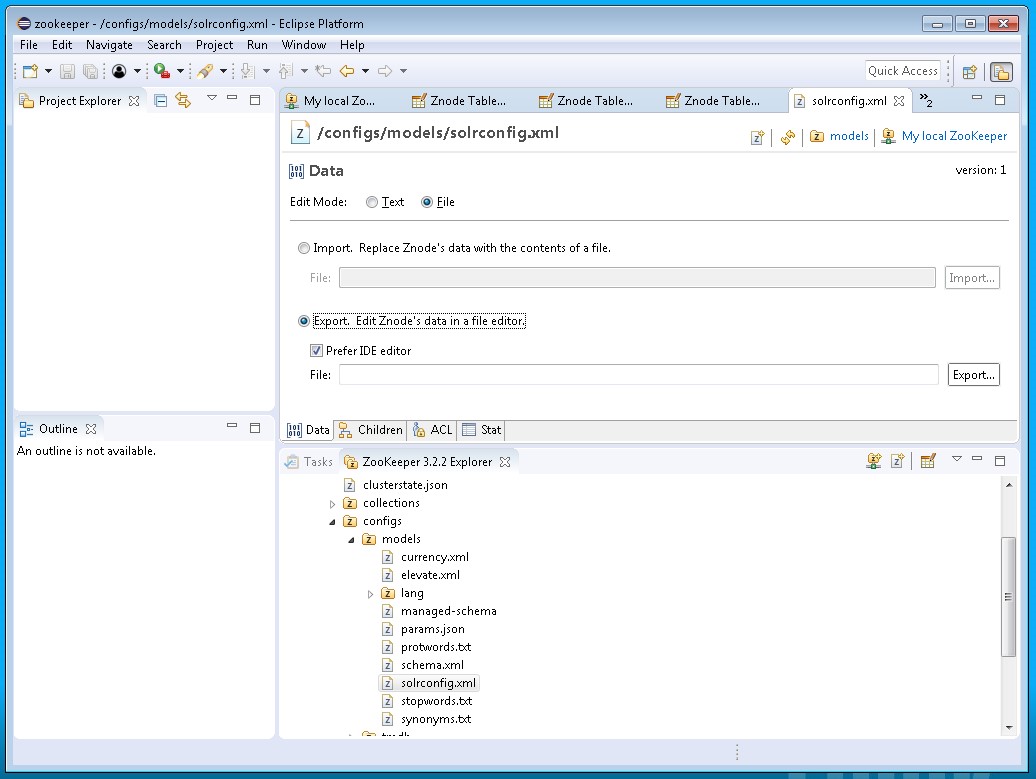Click the refresh icon in editor header
The image size is (1036, 779).
(788, 137)
